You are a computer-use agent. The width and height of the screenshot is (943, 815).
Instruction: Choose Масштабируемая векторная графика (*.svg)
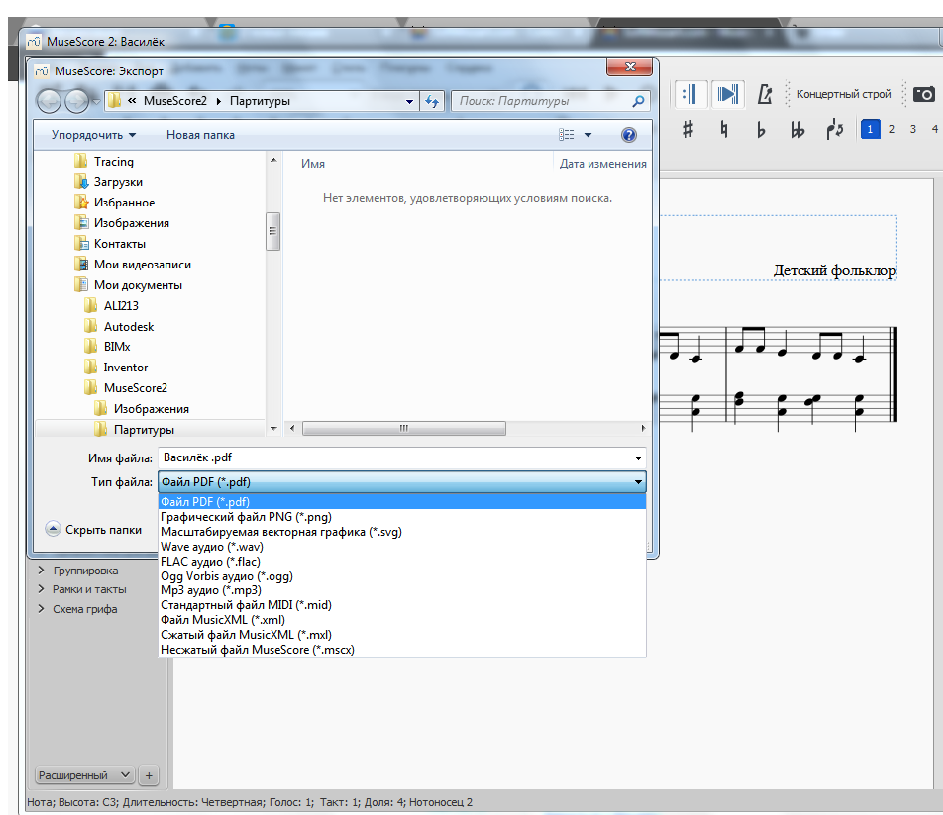click(x=402, y=532)
